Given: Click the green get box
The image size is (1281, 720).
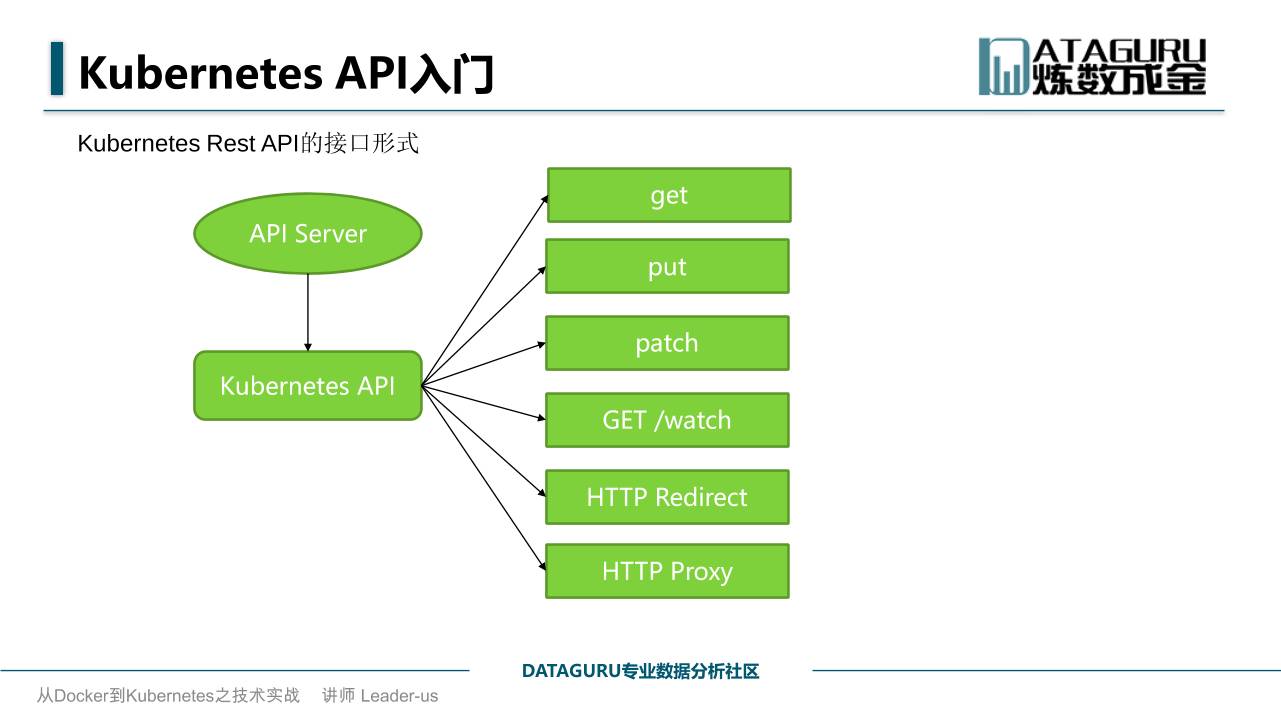Looking at the screenshot, I should [x=668, y=195].
